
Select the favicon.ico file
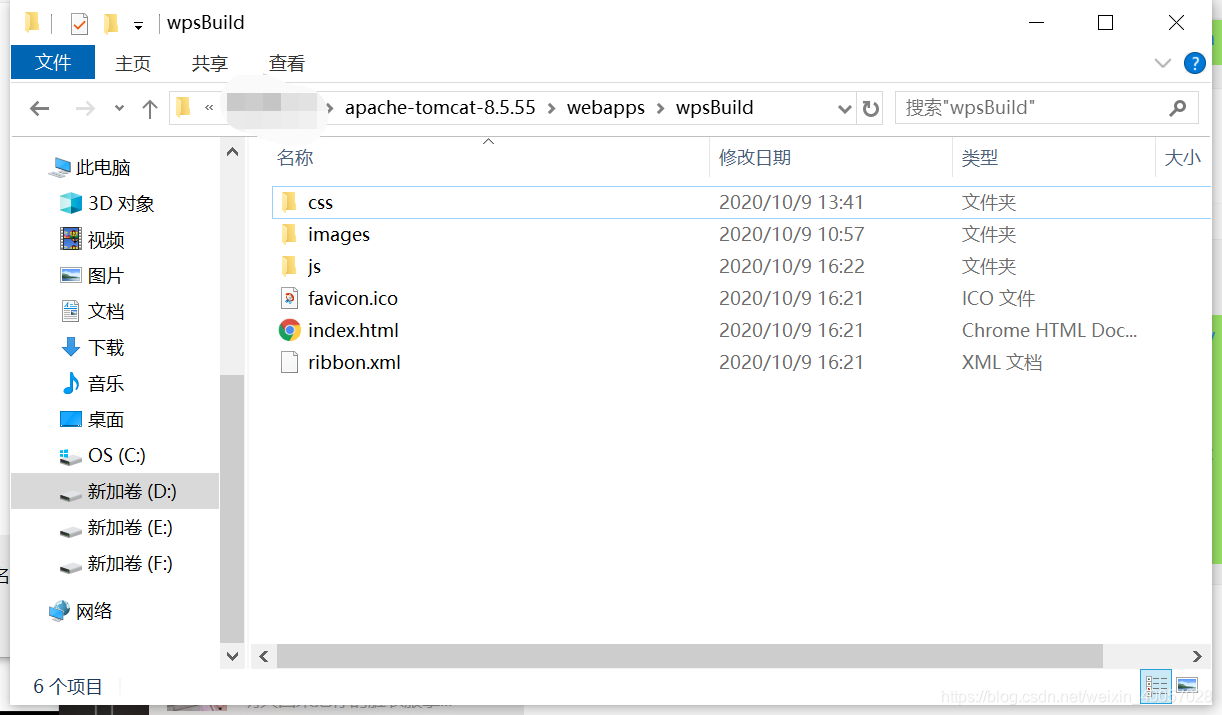tap(353, 298)
